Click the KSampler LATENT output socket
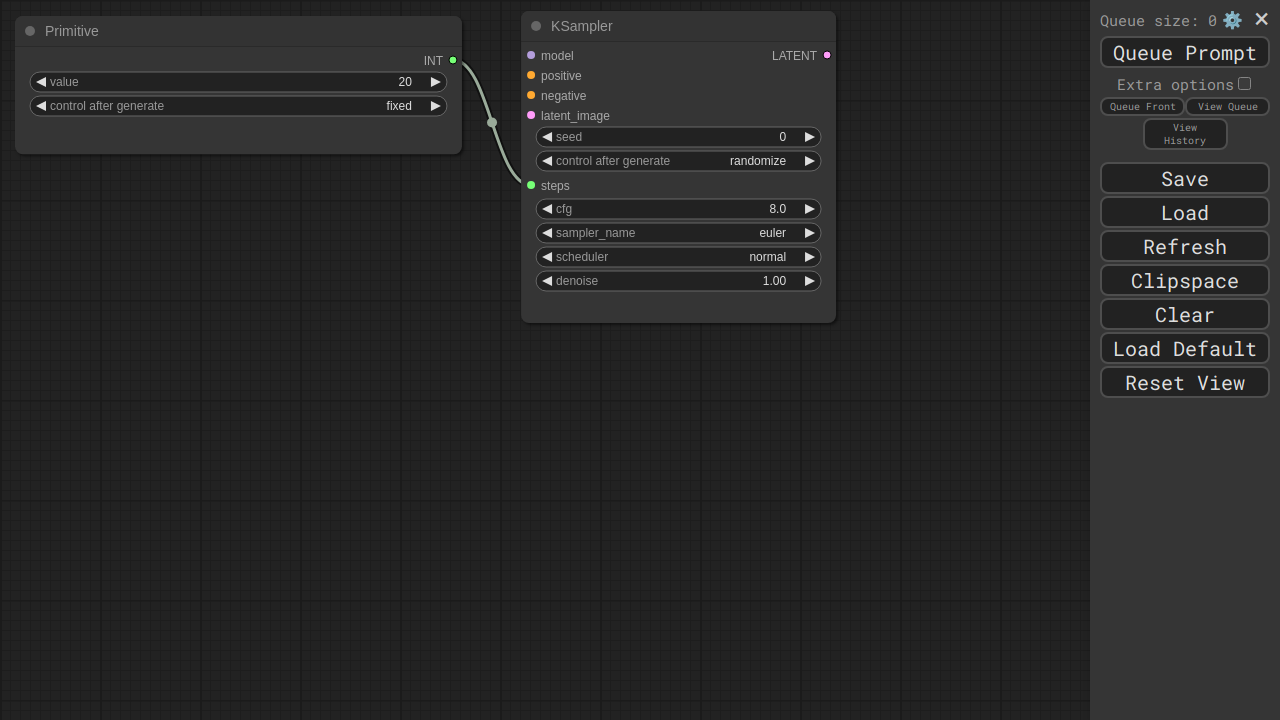1280x720 pixels. [x=827, y=55]
